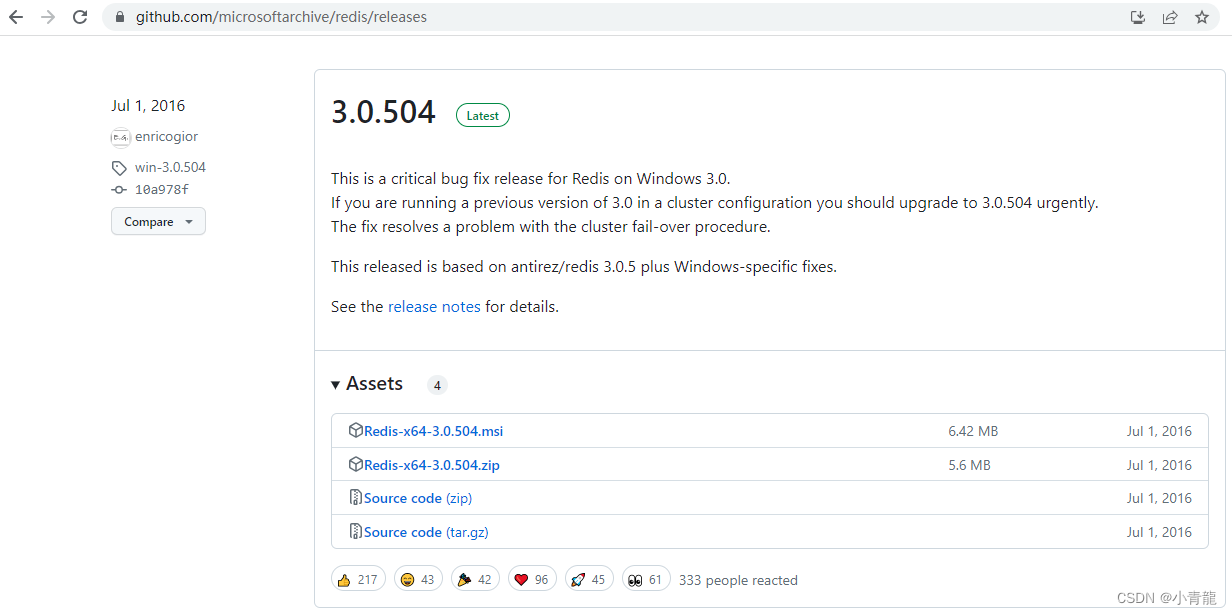Download Source code (zip)
The image size is (1232, 614).
(418, 498)
